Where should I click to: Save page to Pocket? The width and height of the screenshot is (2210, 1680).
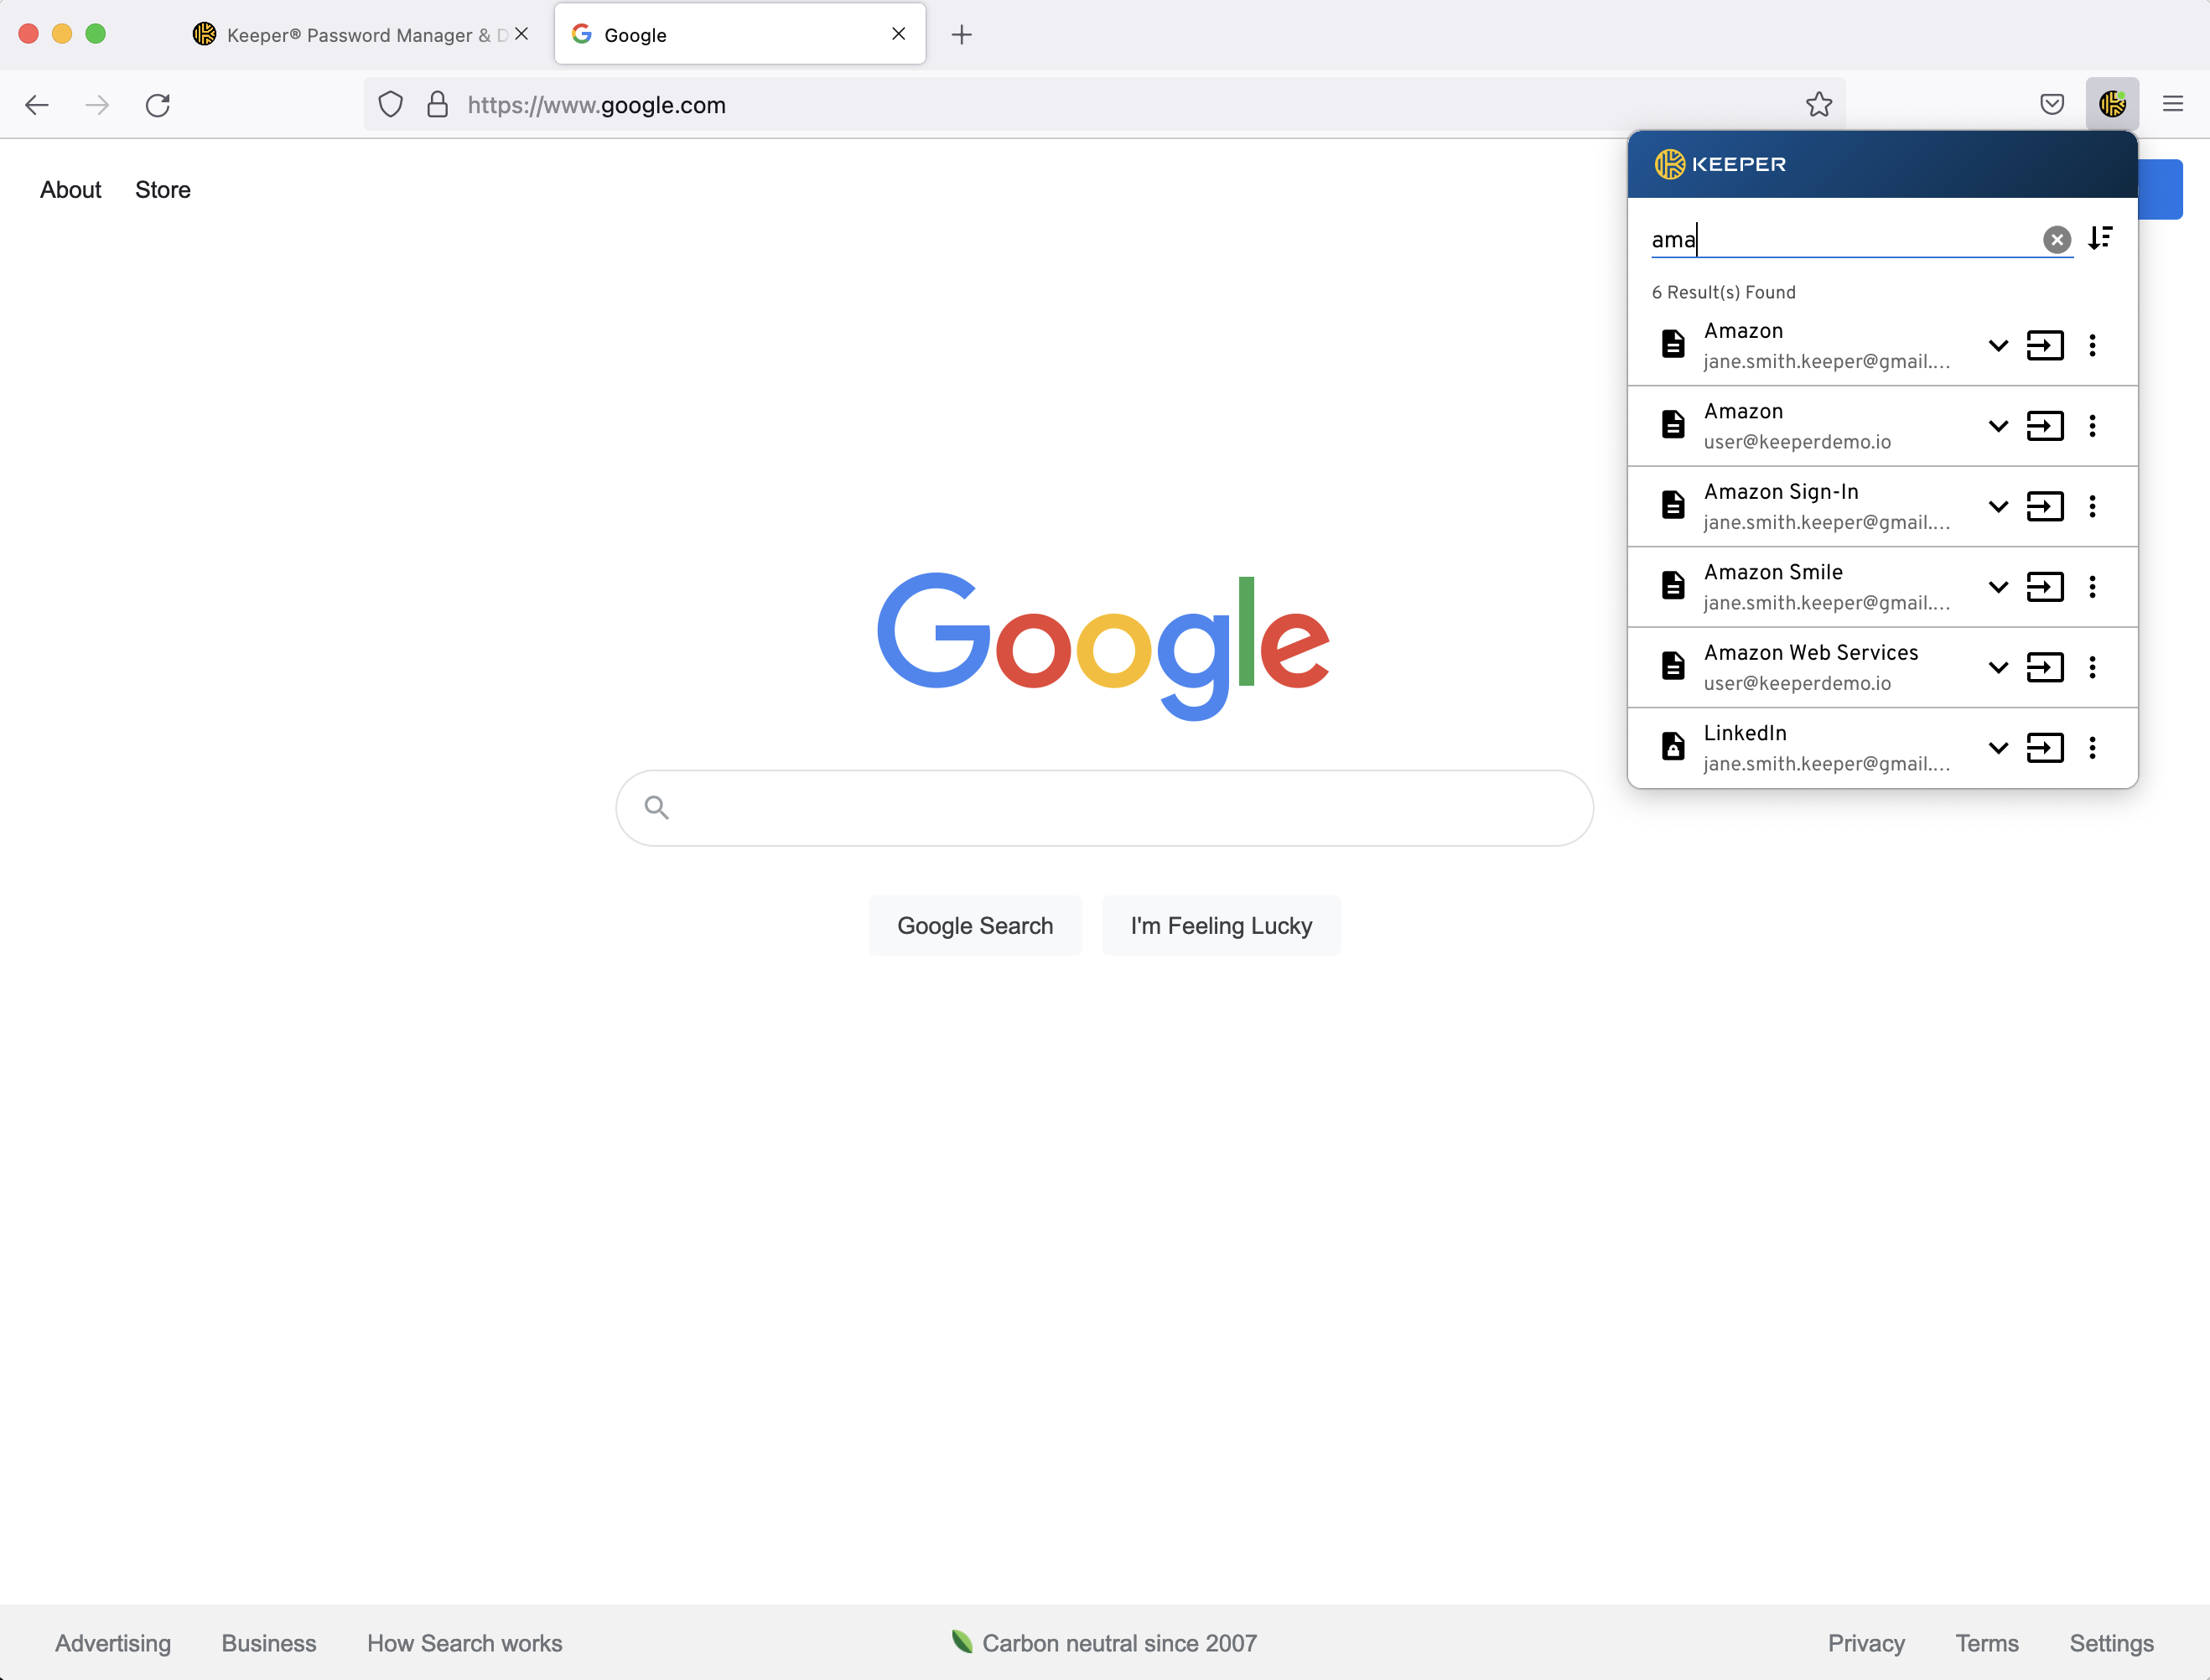tap(2052, 104)
